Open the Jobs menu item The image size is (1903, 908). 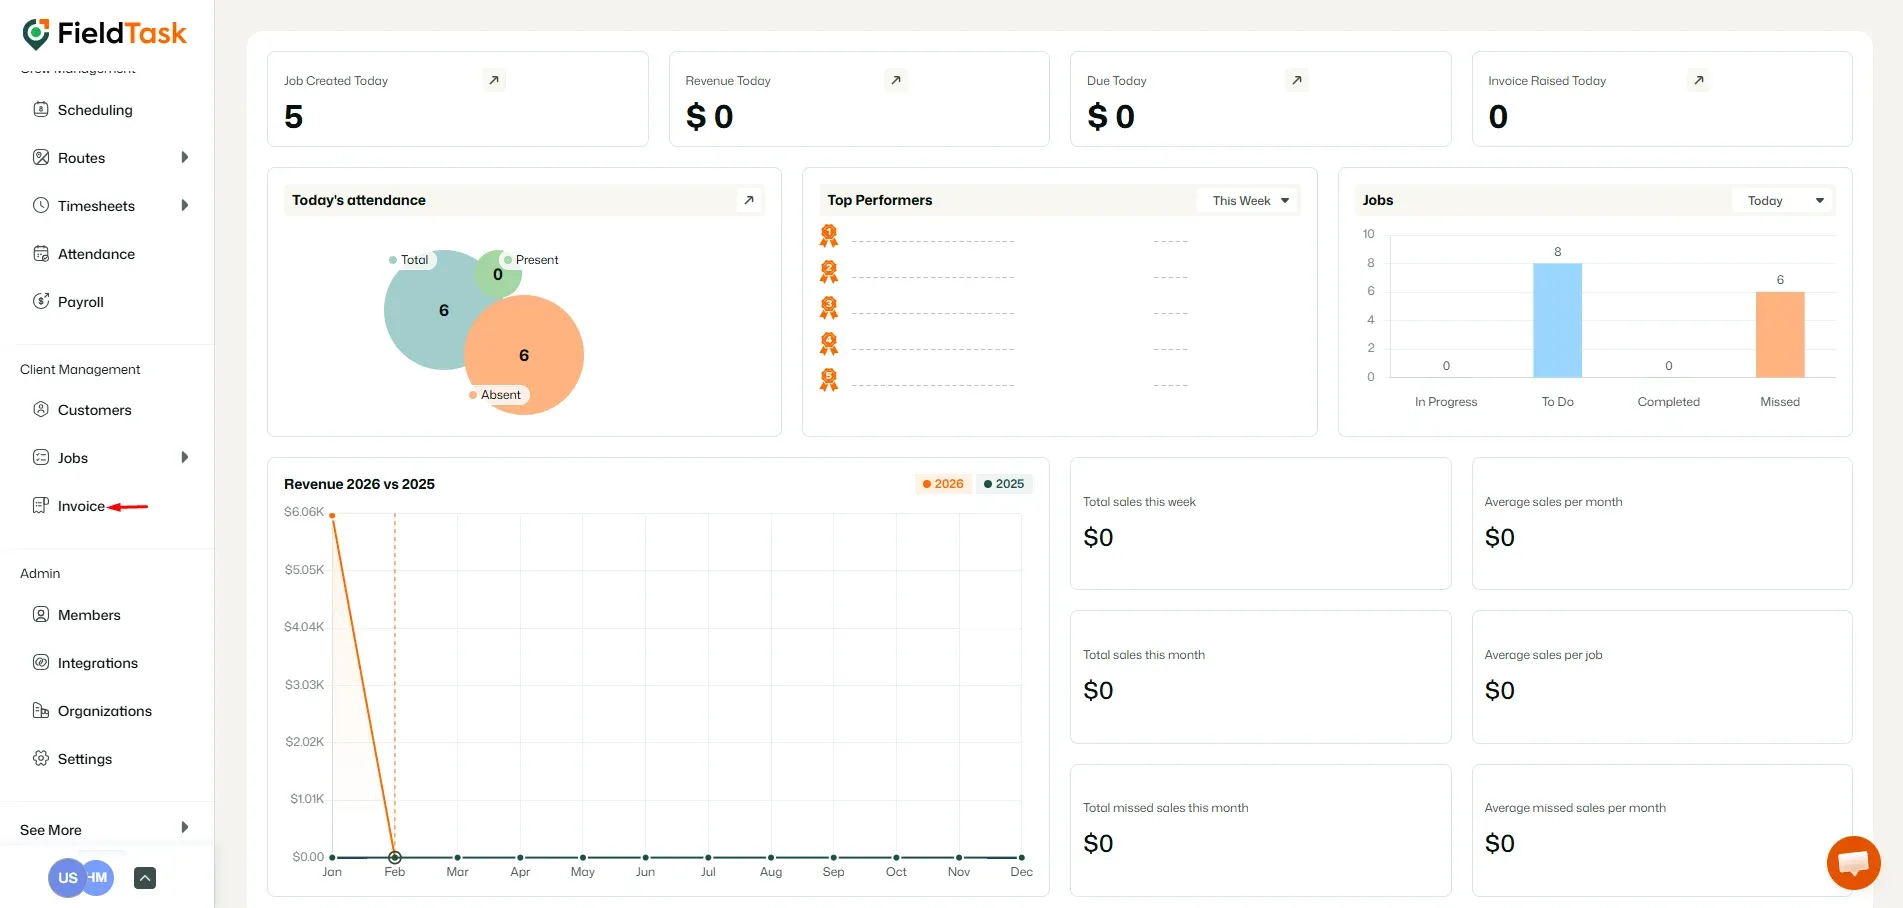(73, 457)
